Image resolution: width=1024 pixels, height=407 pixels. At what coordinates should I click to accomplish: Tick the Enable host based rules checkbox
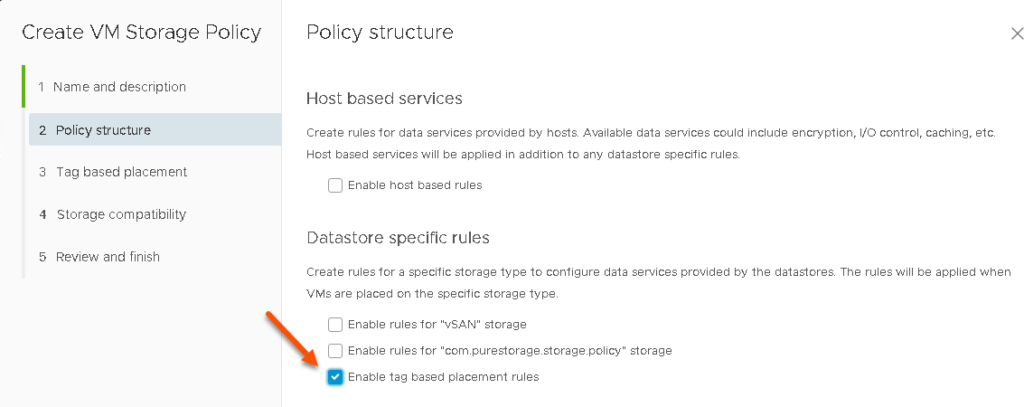[335, 186]
